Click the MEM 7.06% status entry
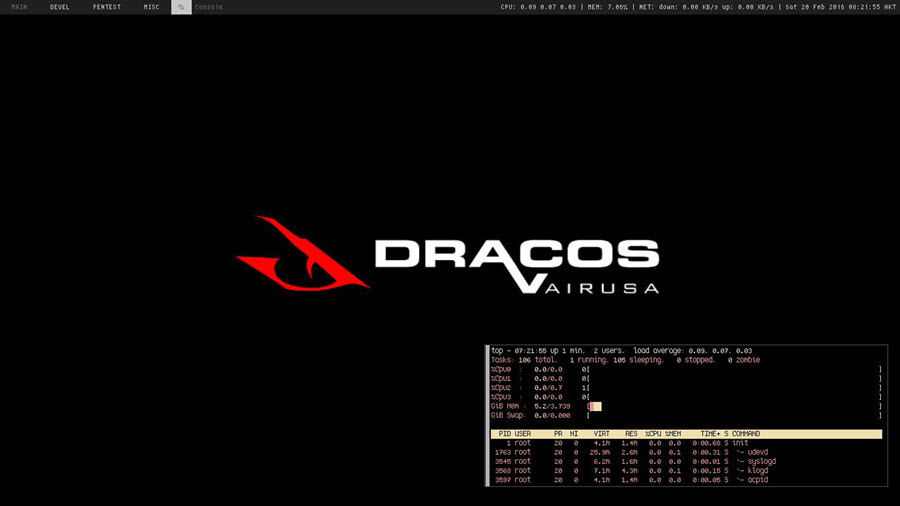900x506 pixels. coord(607,7)
